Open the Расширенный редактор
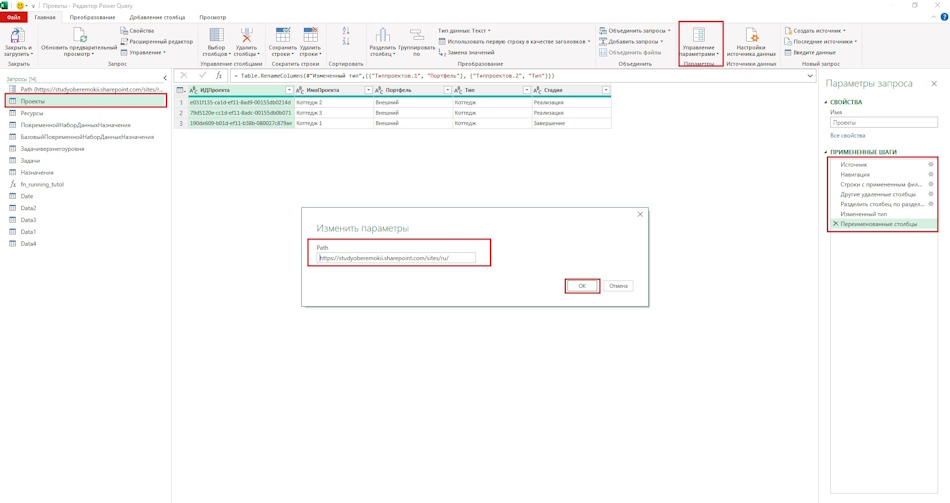950x503 pixels. click(156, 41)
